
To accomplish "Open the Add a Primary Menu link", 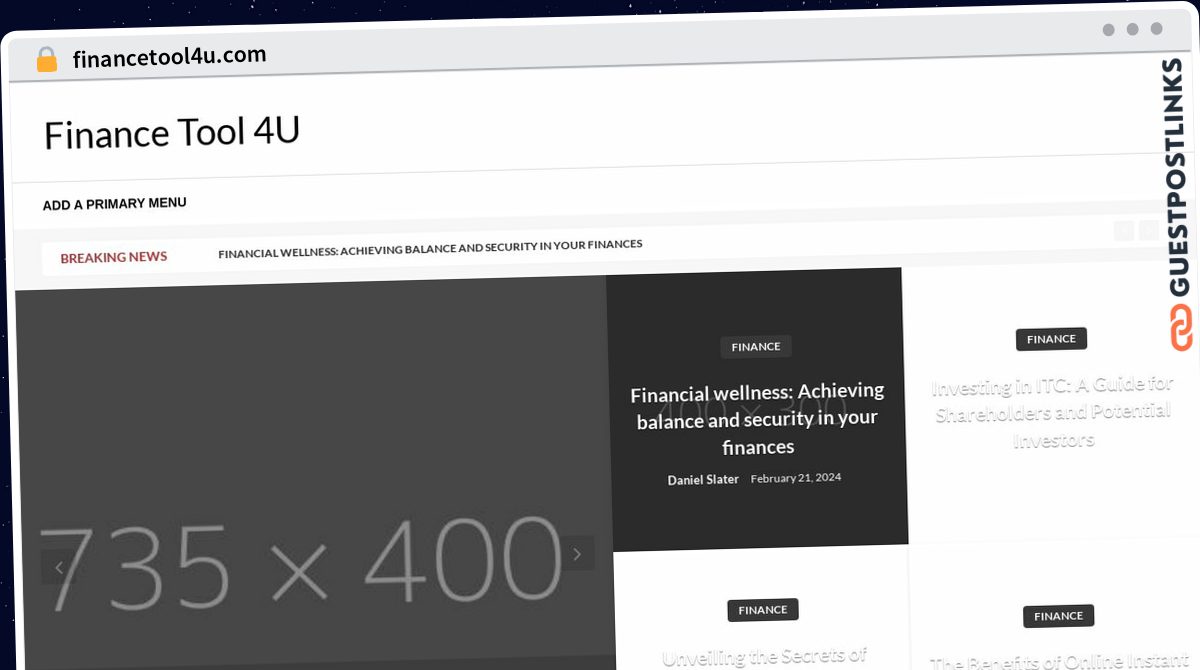I will click(x=114, y=204).
